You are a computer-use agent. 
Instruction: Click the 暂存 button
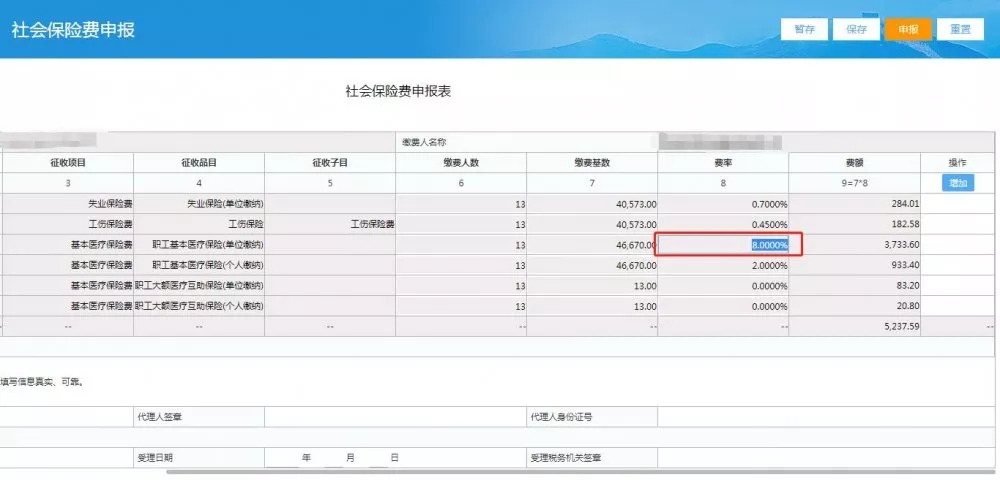pyautogui.click(x=804, y=29)
